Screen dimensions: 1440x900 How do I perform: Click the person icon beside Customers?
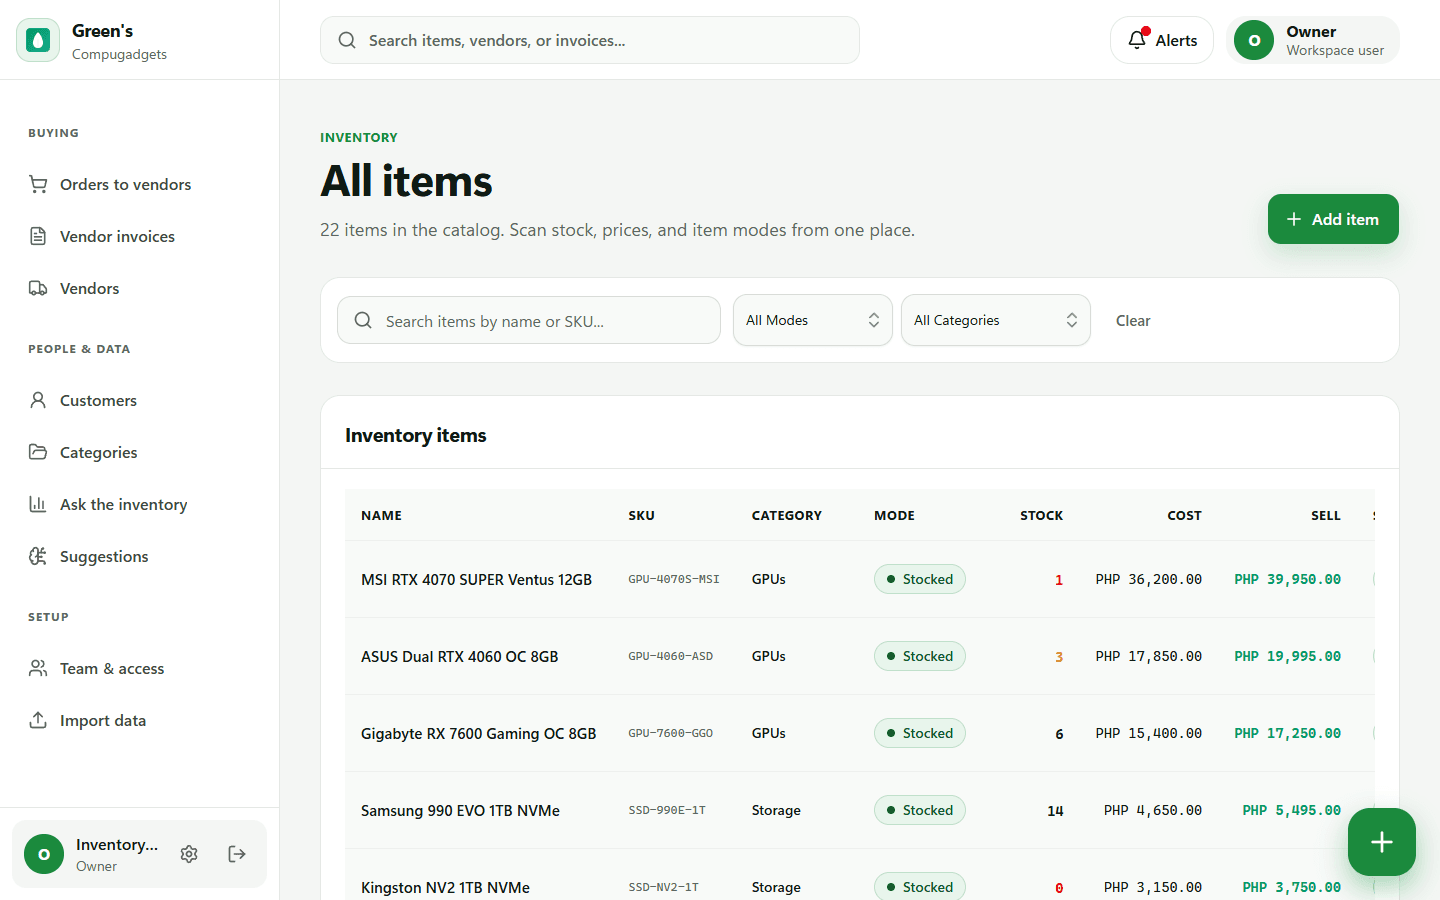click(x=38, y=400)
